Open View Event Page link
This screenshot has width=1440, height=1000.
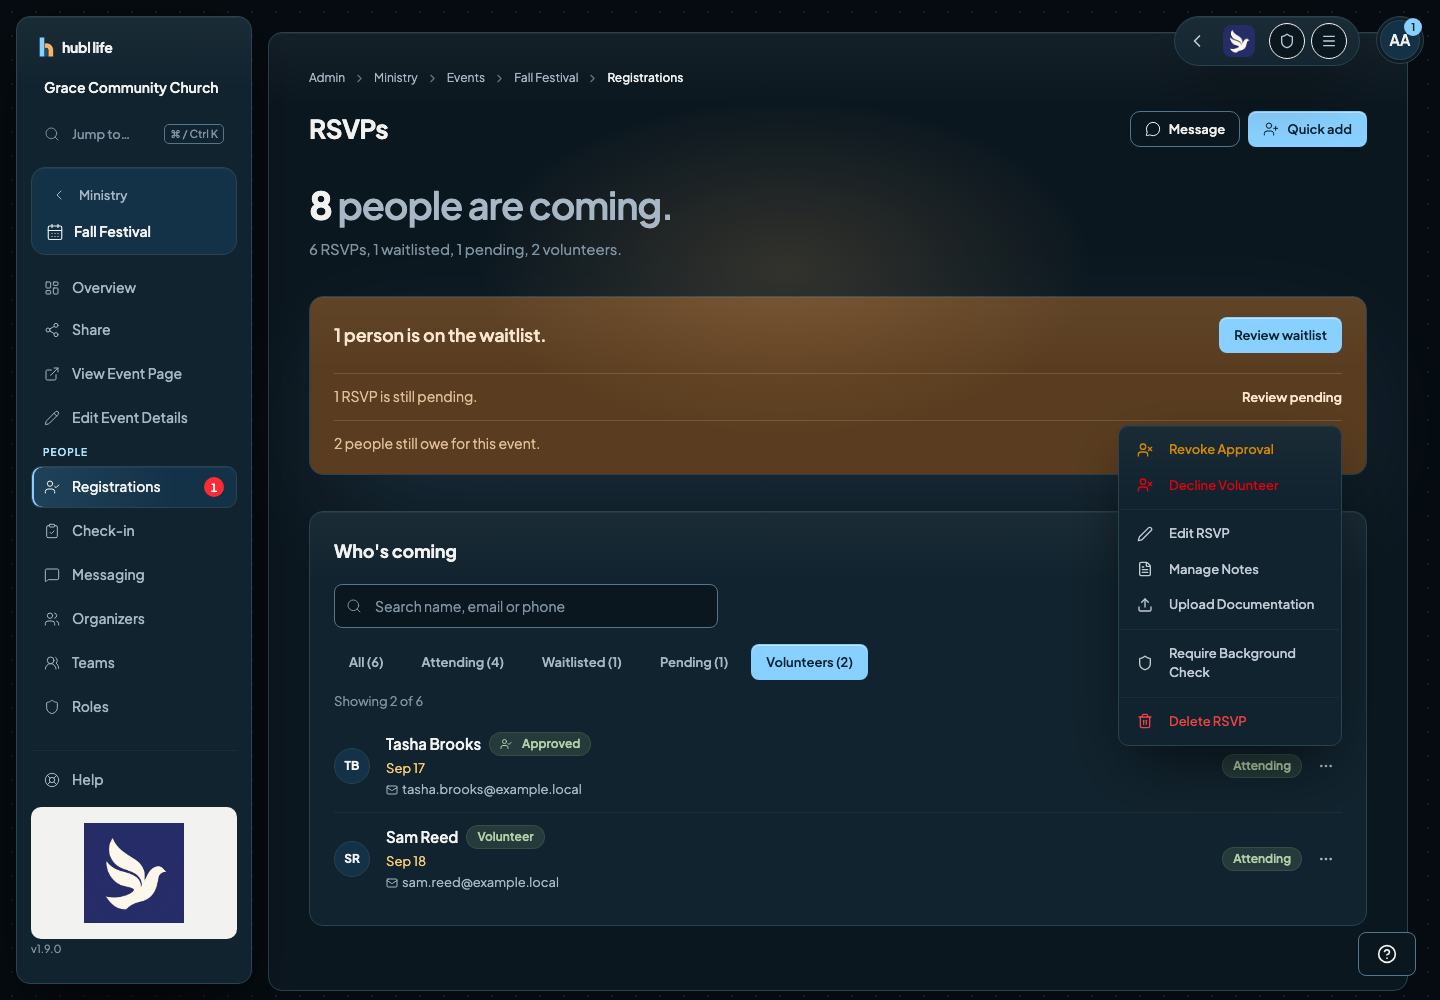[x=134, y=374]
